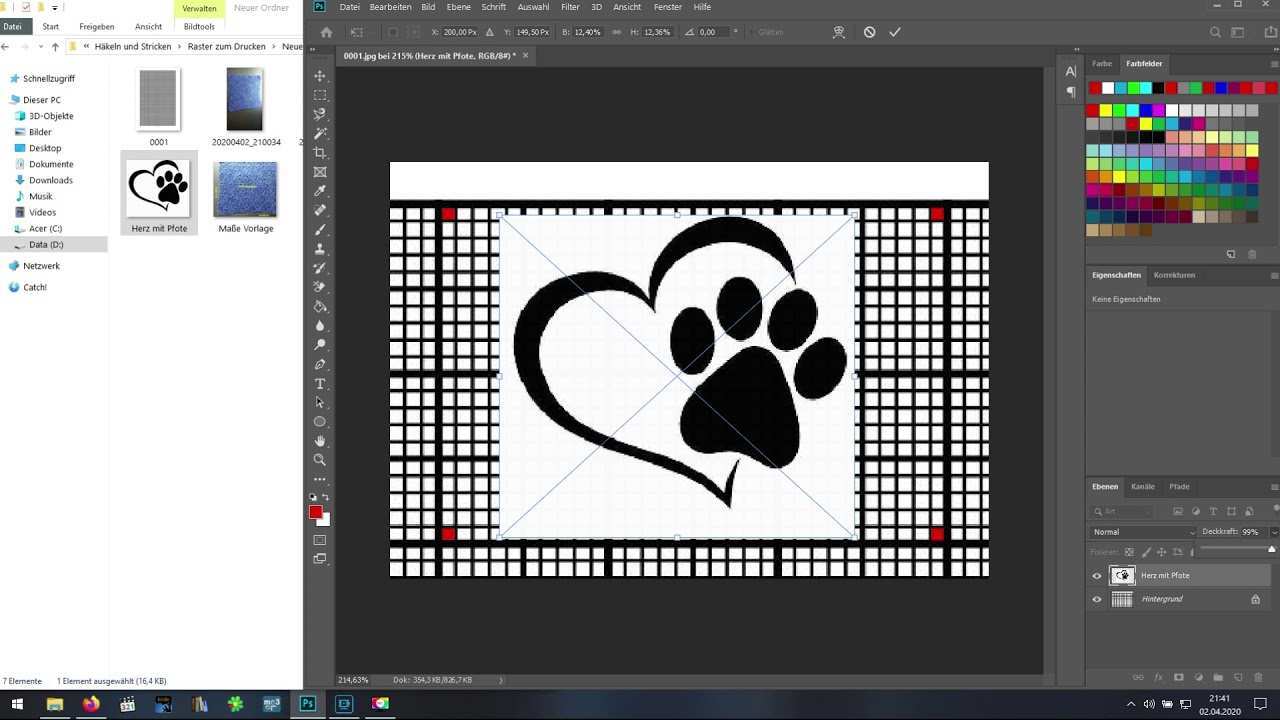Cancel the transform in options bar

pyautogui.click(x=869, y=32)
